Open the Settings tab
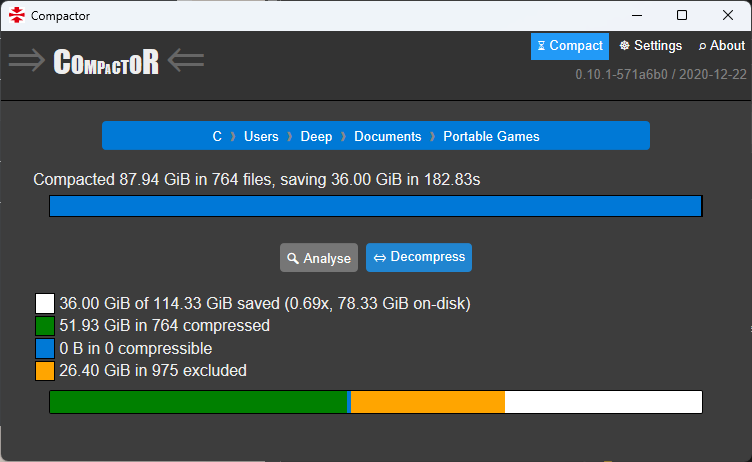 point(651,46)
